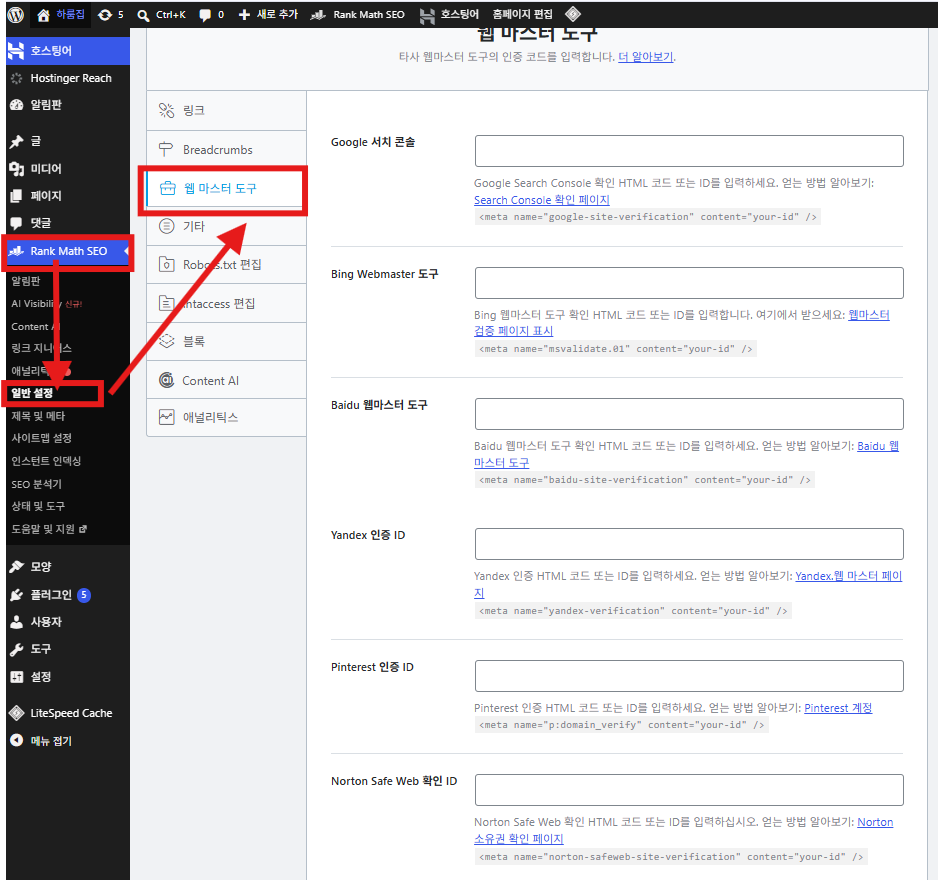Open the 상태 및 도구 submenu item

click(38, 506)
